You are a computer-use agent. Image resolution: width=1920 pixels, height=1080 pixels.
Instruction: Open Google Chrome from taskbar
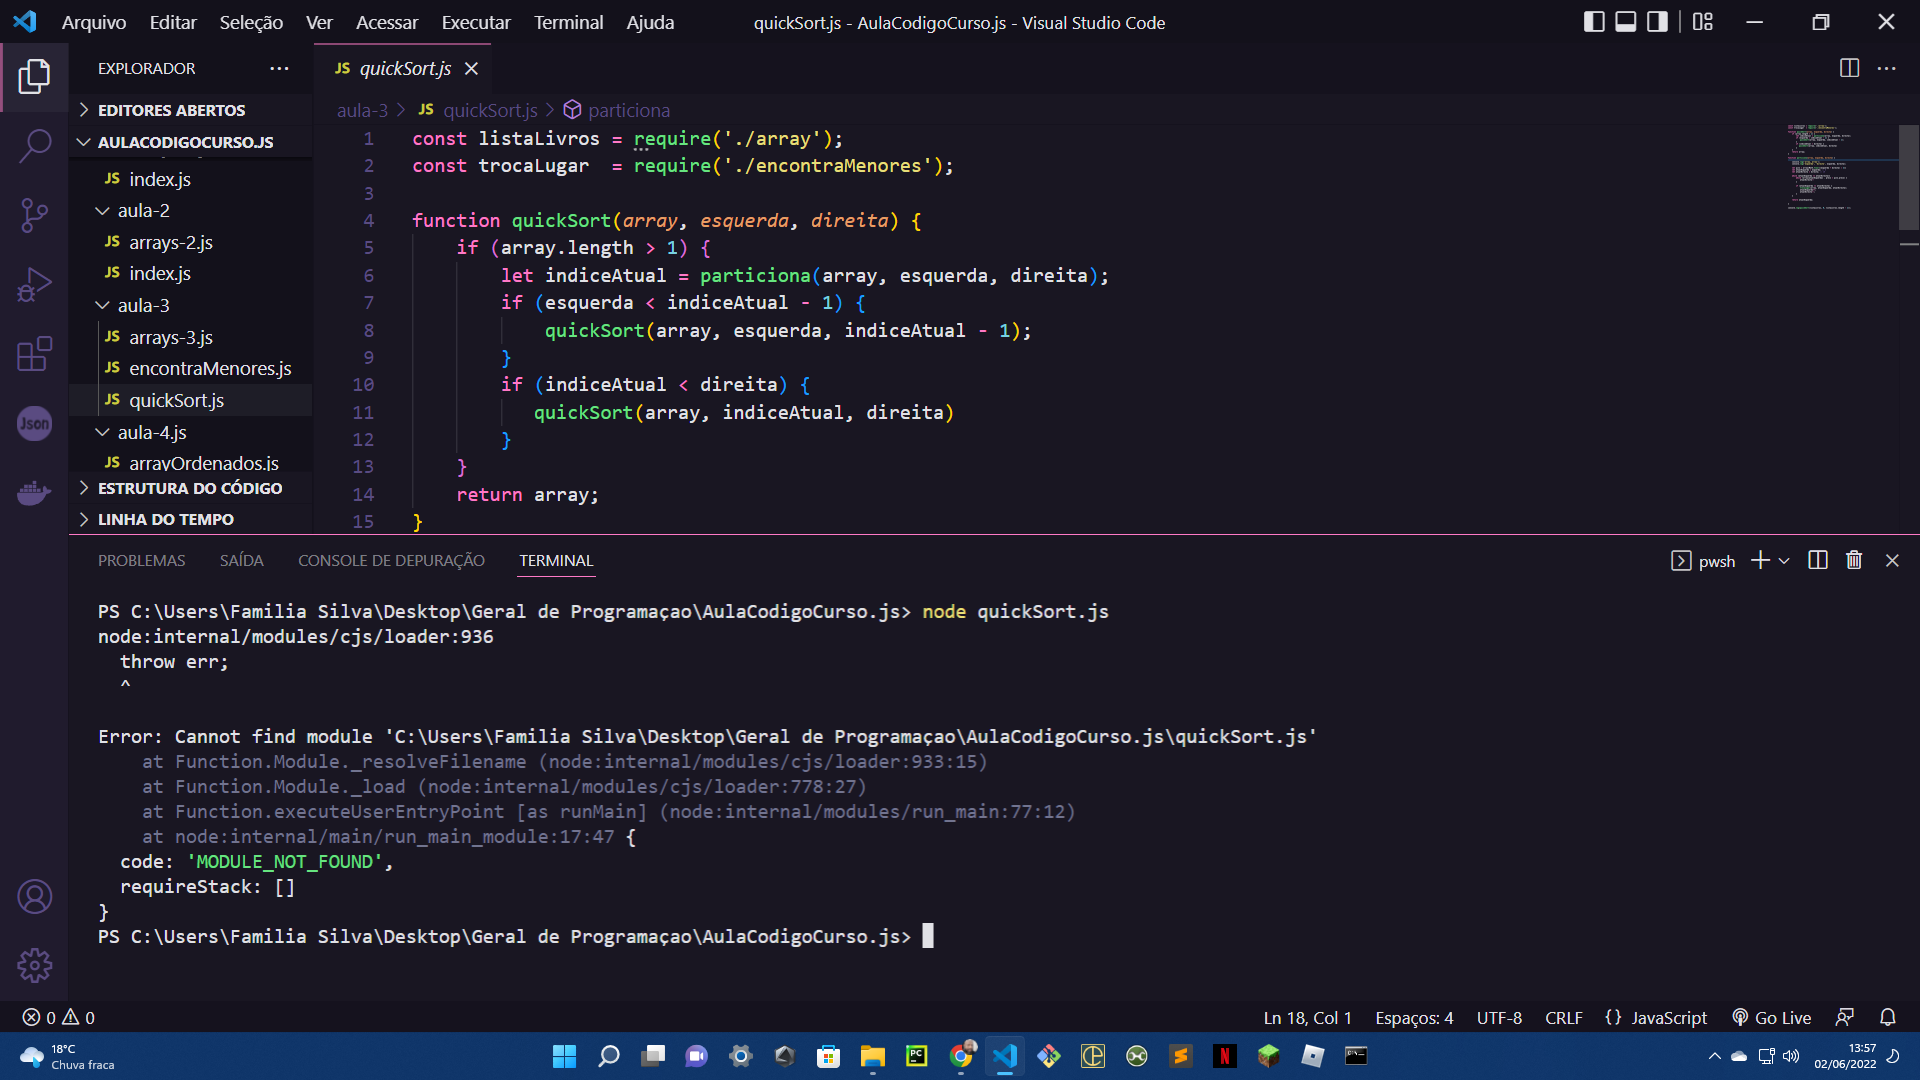(x=961, y=1056)
